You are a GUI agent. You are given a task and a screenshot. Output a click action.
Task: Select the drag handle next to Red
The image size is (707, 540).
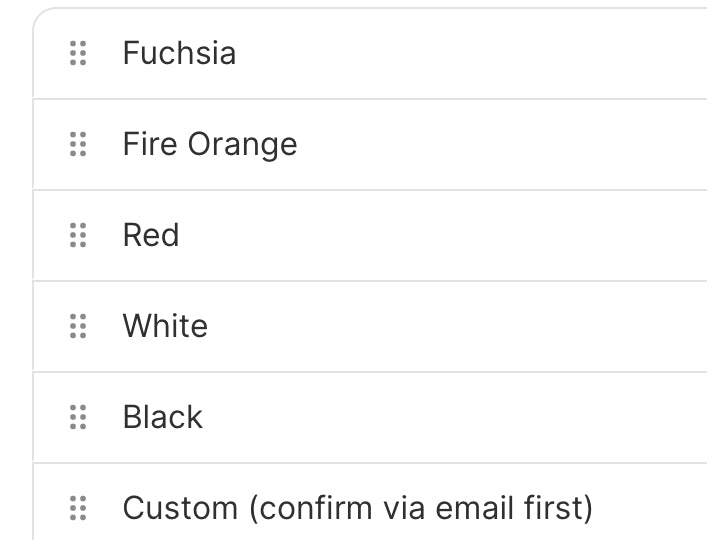(x=78, y=235)
